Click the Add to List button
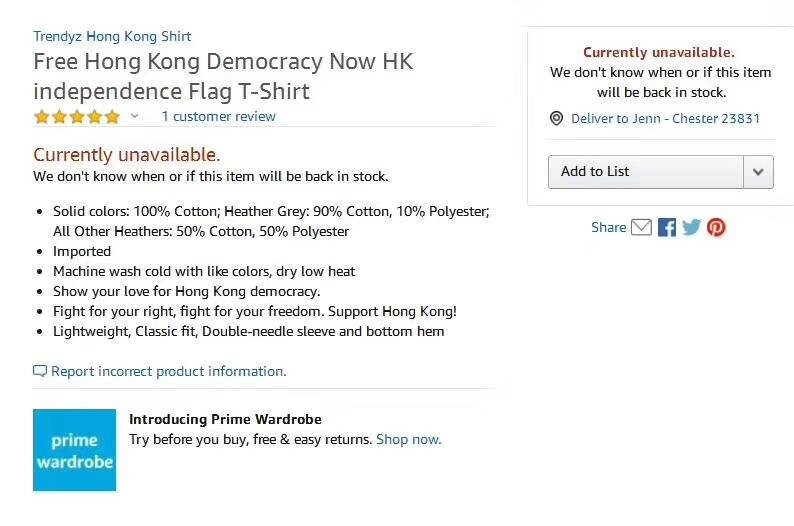 646,172
